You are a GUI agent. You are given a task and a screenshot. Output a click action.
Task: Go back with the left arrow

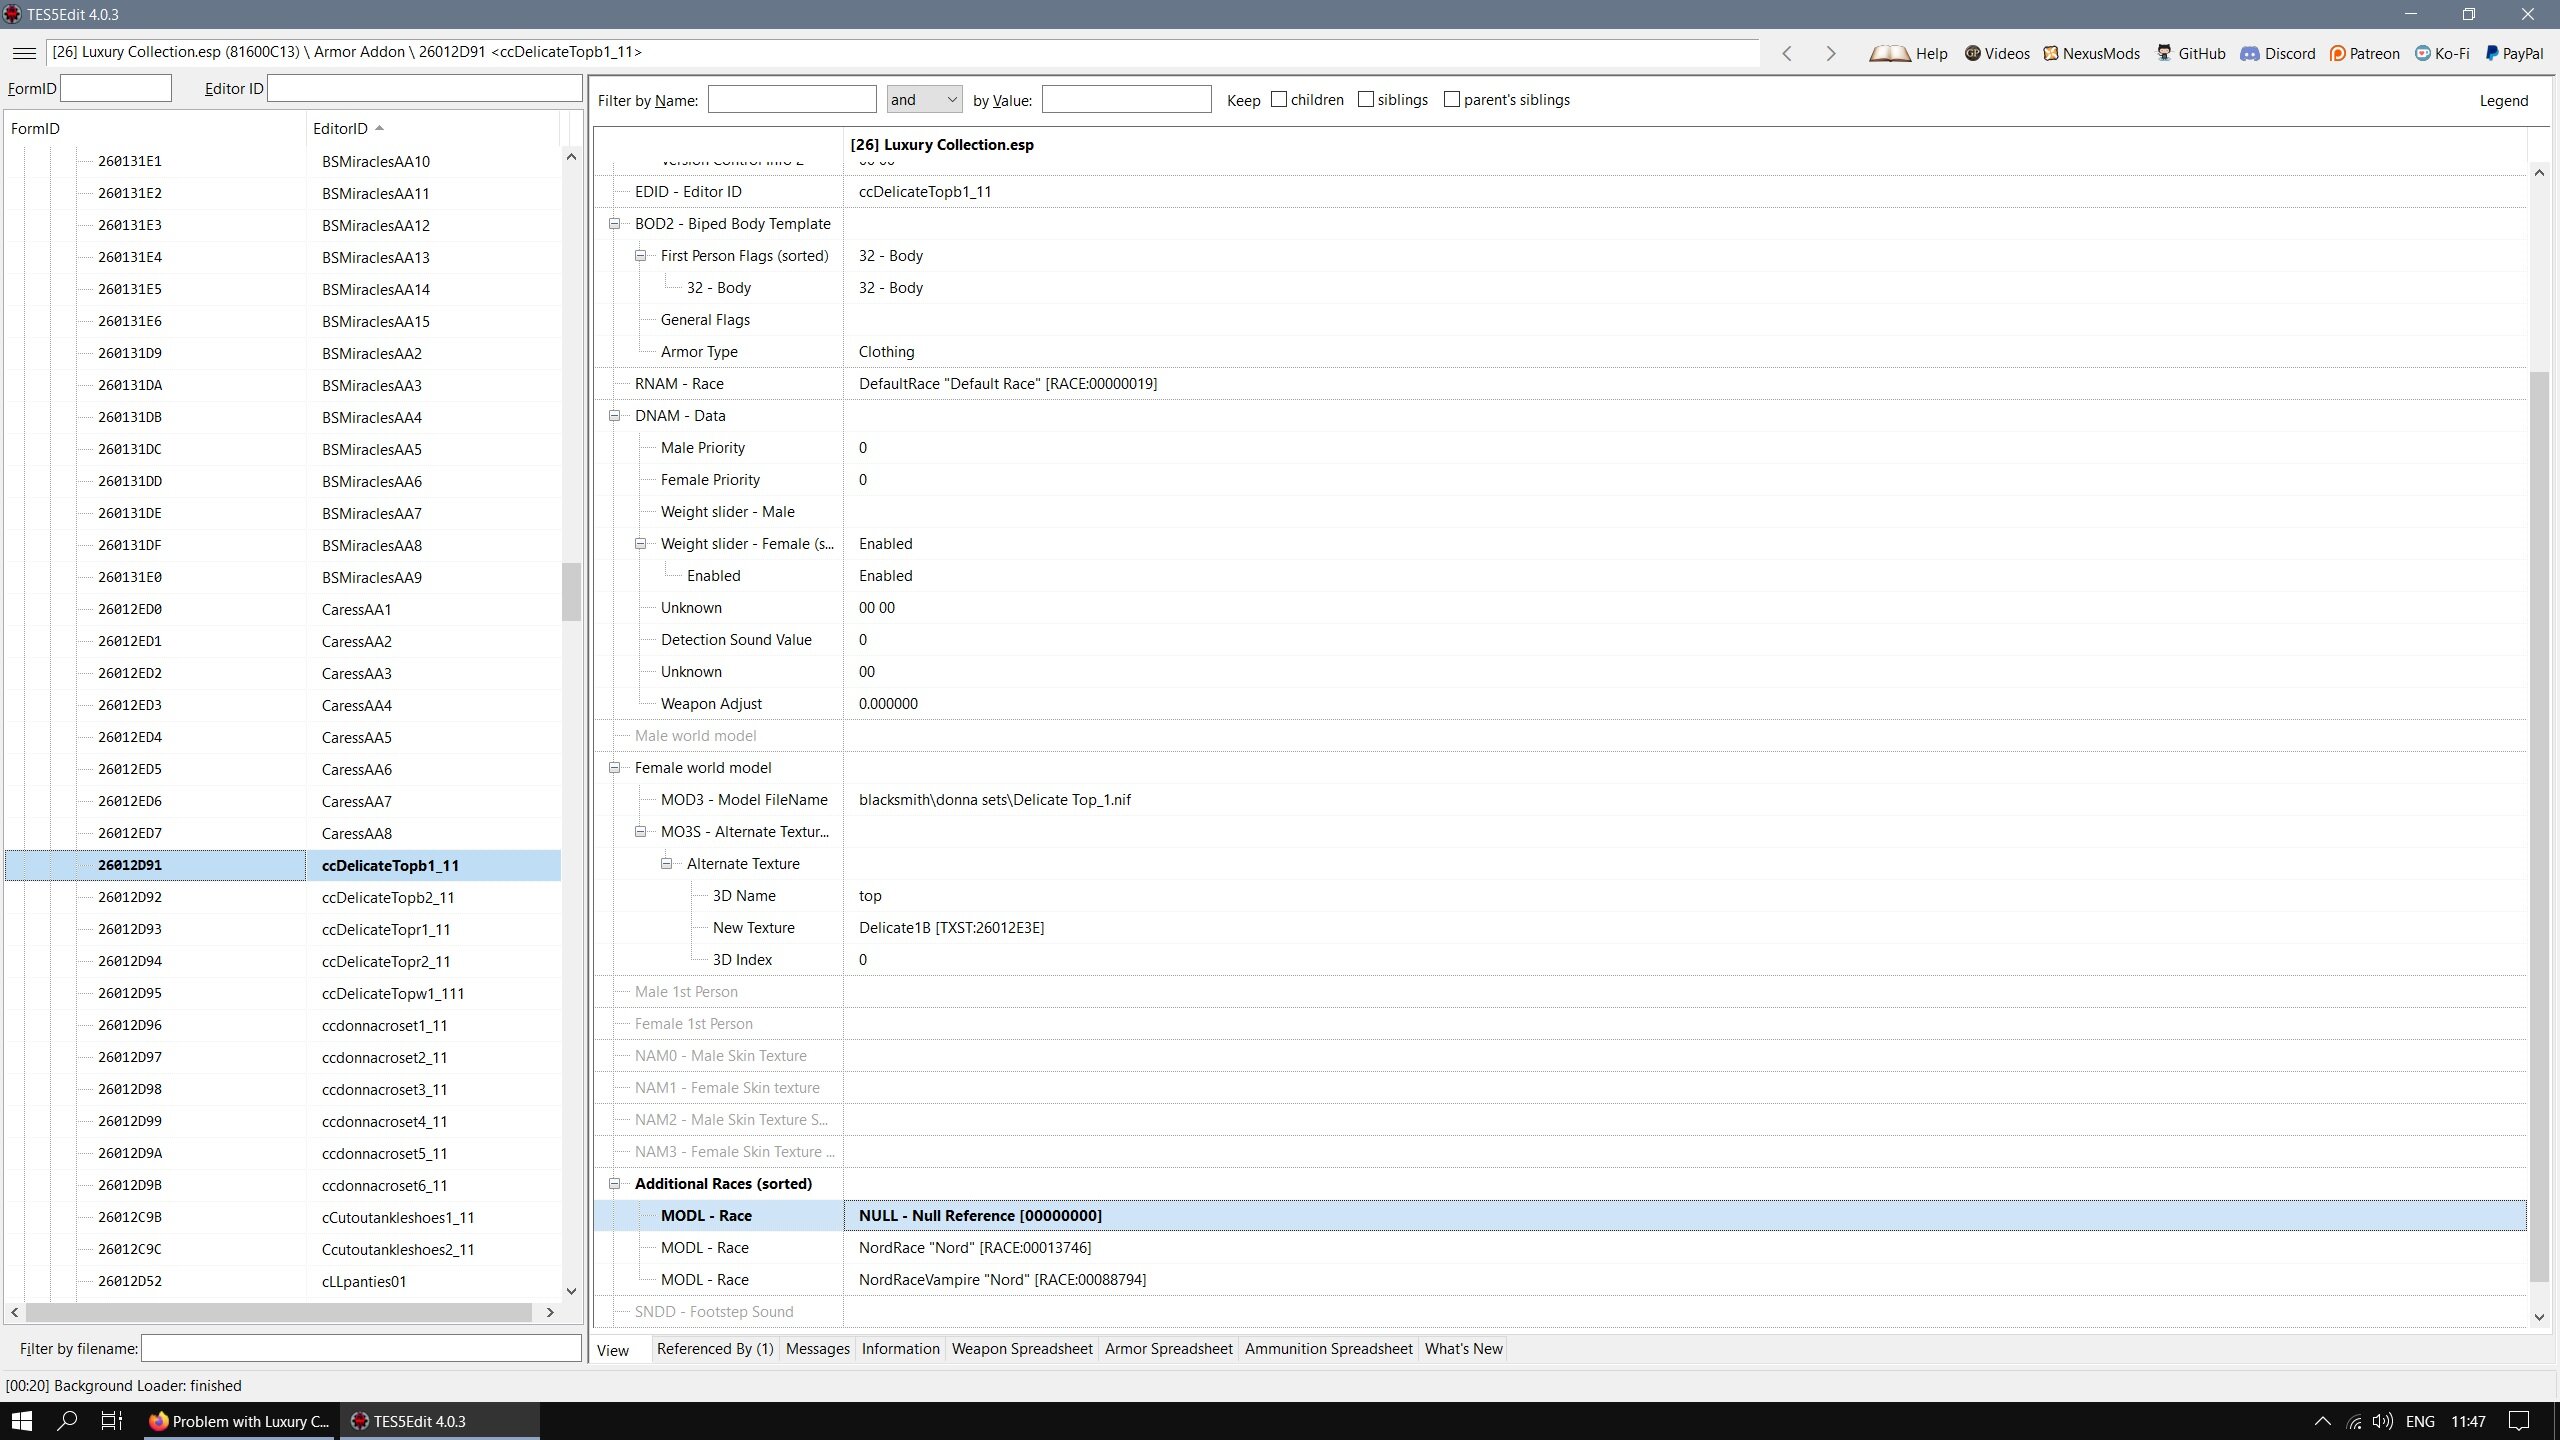(x=1787, y=53)
